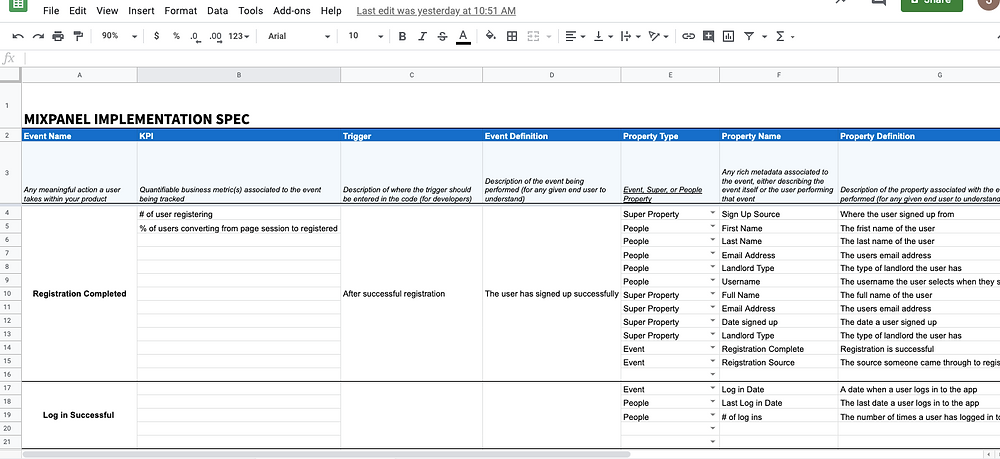Open the filter views dropdown arrow
This screenshot has width=1000, height=459.
(x=764, y=37)
